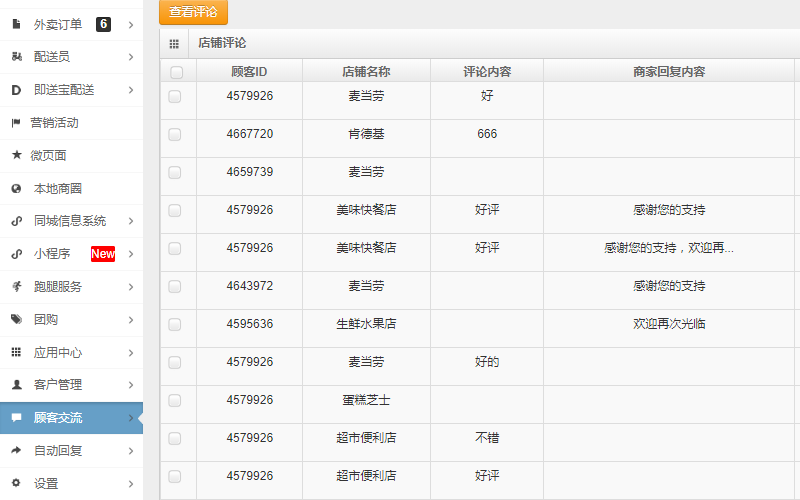
Task: Open the 顾客交流 menu item
Action: click(58, 418)
